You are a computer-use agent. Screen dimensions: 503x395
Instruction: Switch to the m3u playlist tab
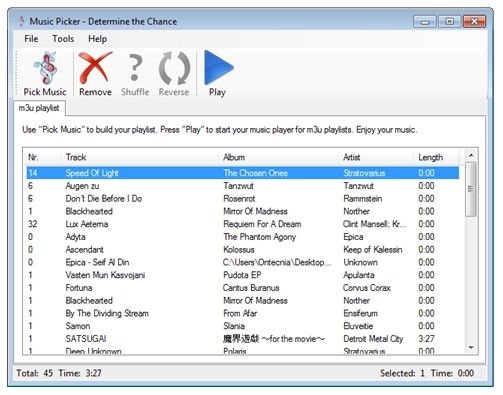[x=39, y=108]
